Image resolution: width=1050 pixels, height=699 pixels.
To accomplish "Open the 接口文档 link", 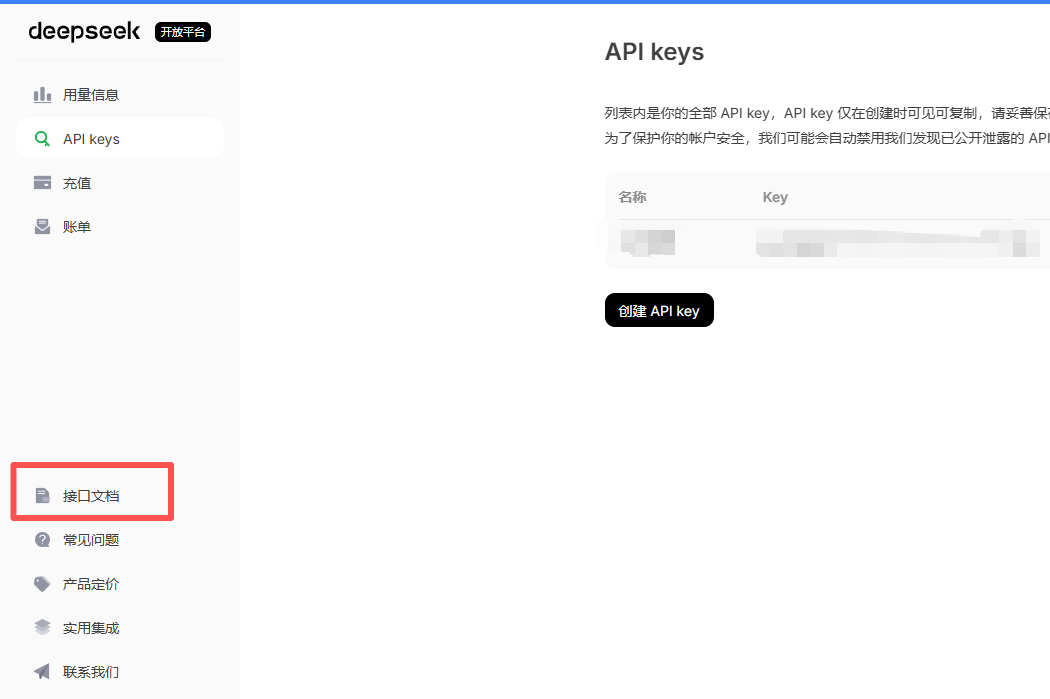I will [92, 495].
